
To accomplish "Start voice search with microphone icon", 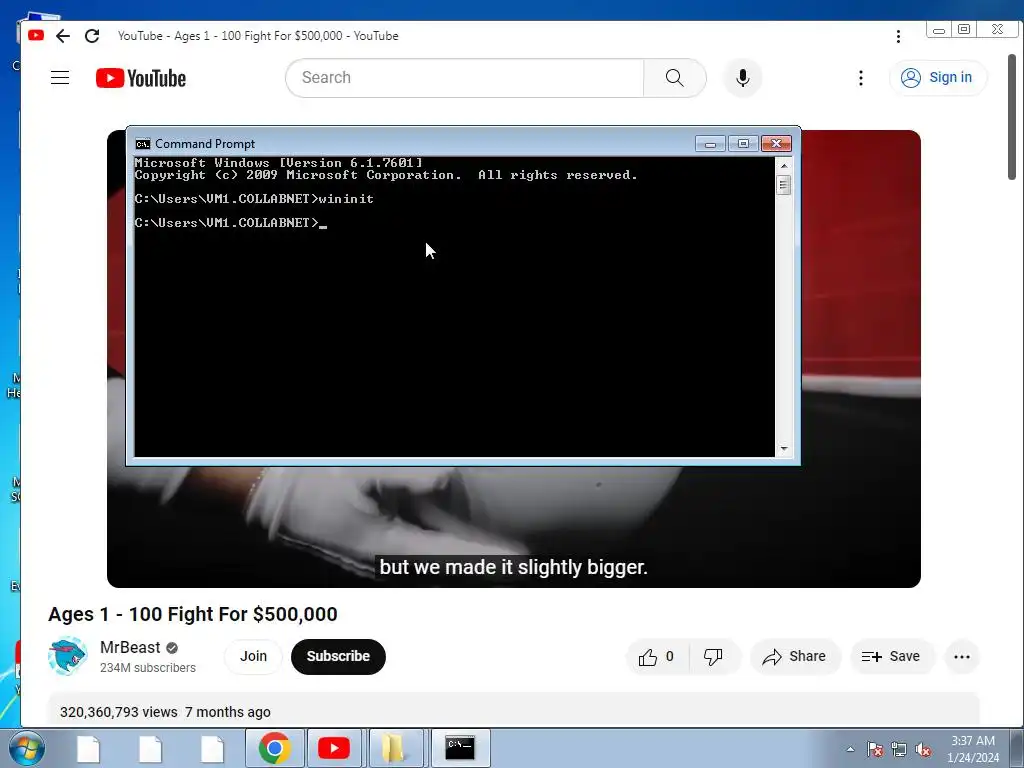I will pyautogui.click(x=743, y=78).
